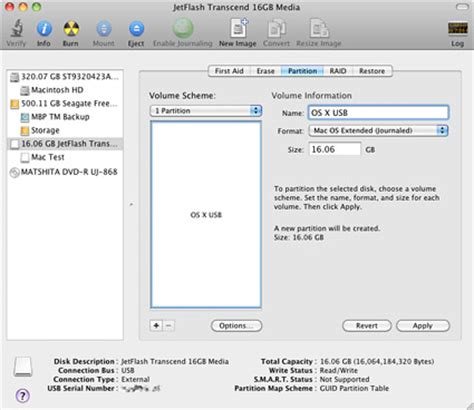Switch to the First Aid tab
This screenshot has width=474, height=410.
pos(229,71)
